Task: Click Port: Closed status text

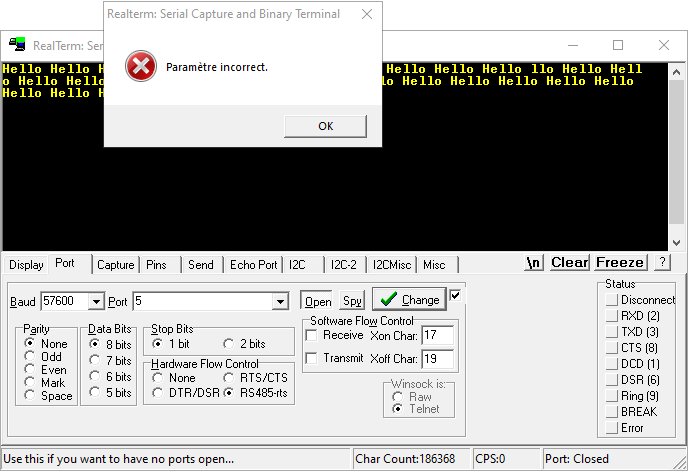Action: coord(577,459)
